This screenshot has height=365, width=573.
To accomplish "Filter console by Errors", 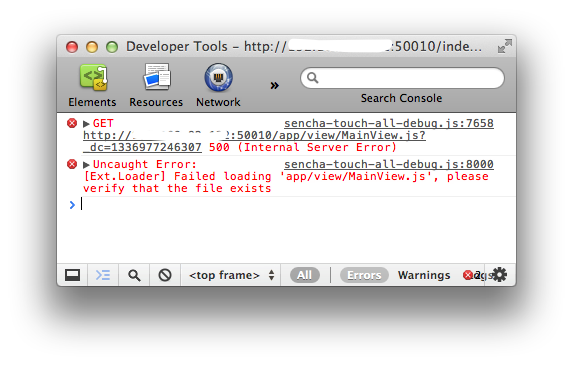I will [x=364, y=275].
